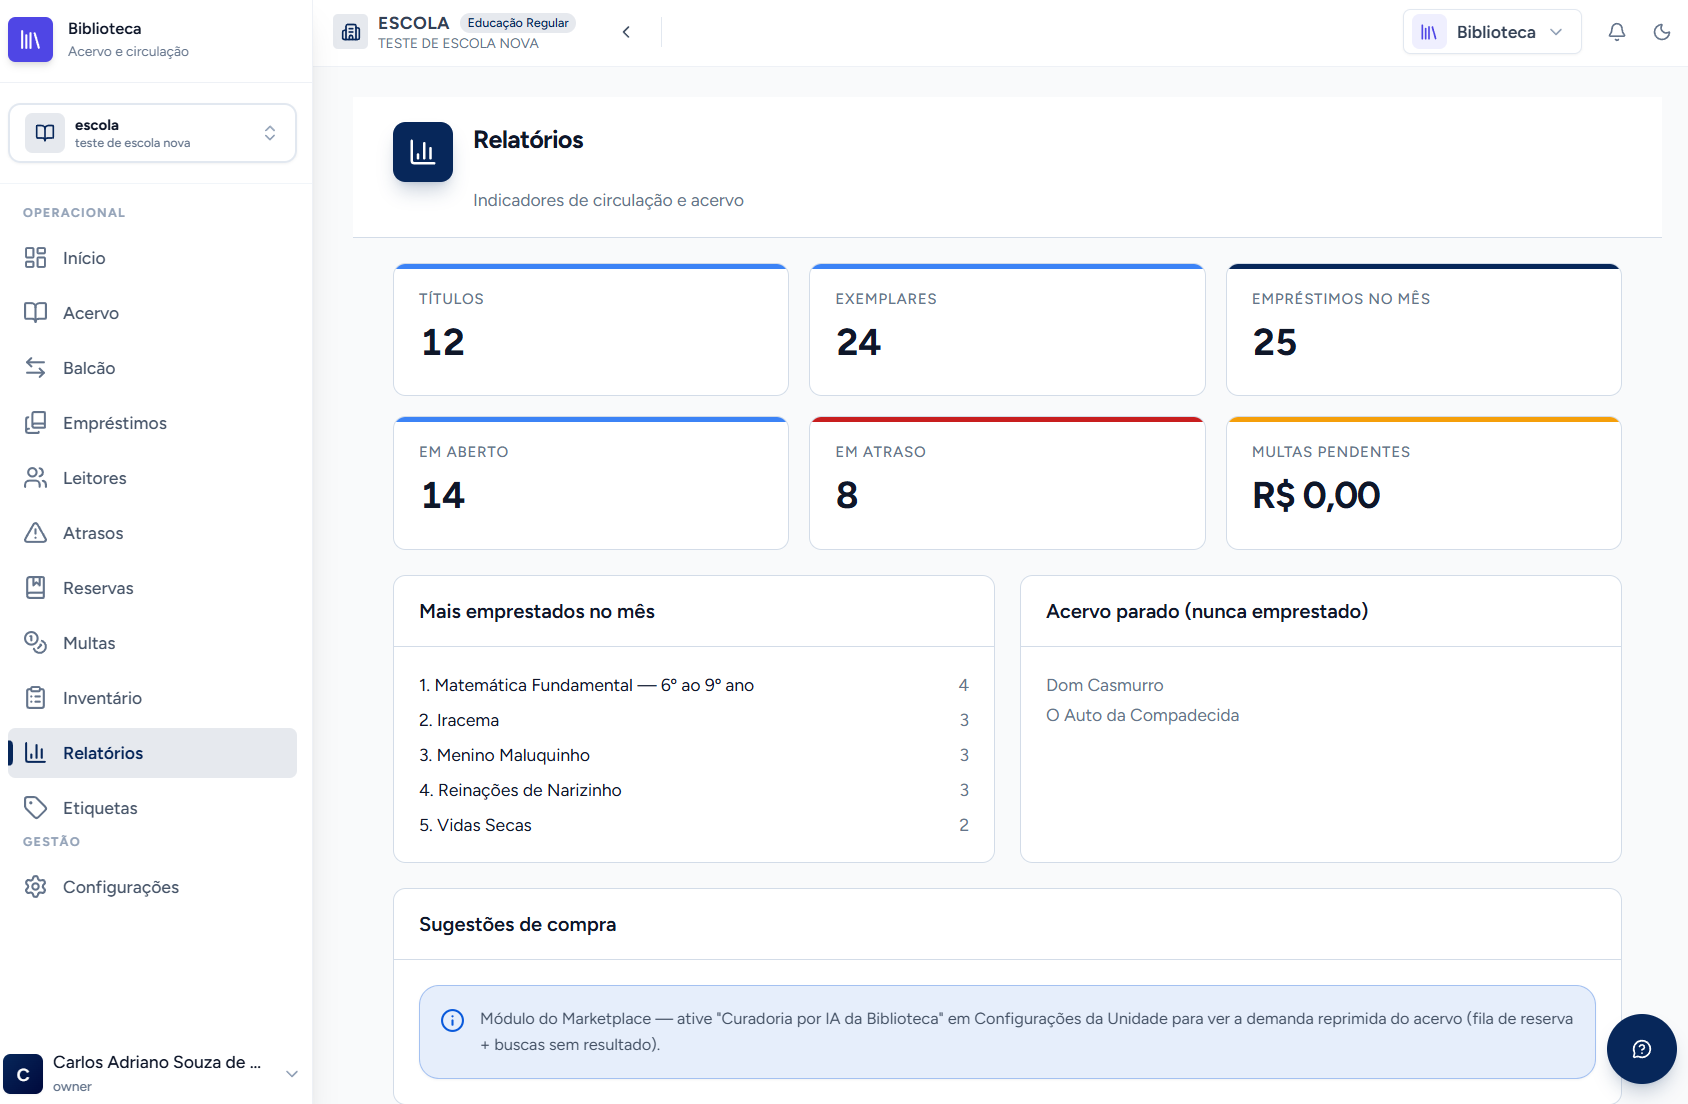Open notifications bell icon
The image size is (1688, 1104).
click(1616, 32)
